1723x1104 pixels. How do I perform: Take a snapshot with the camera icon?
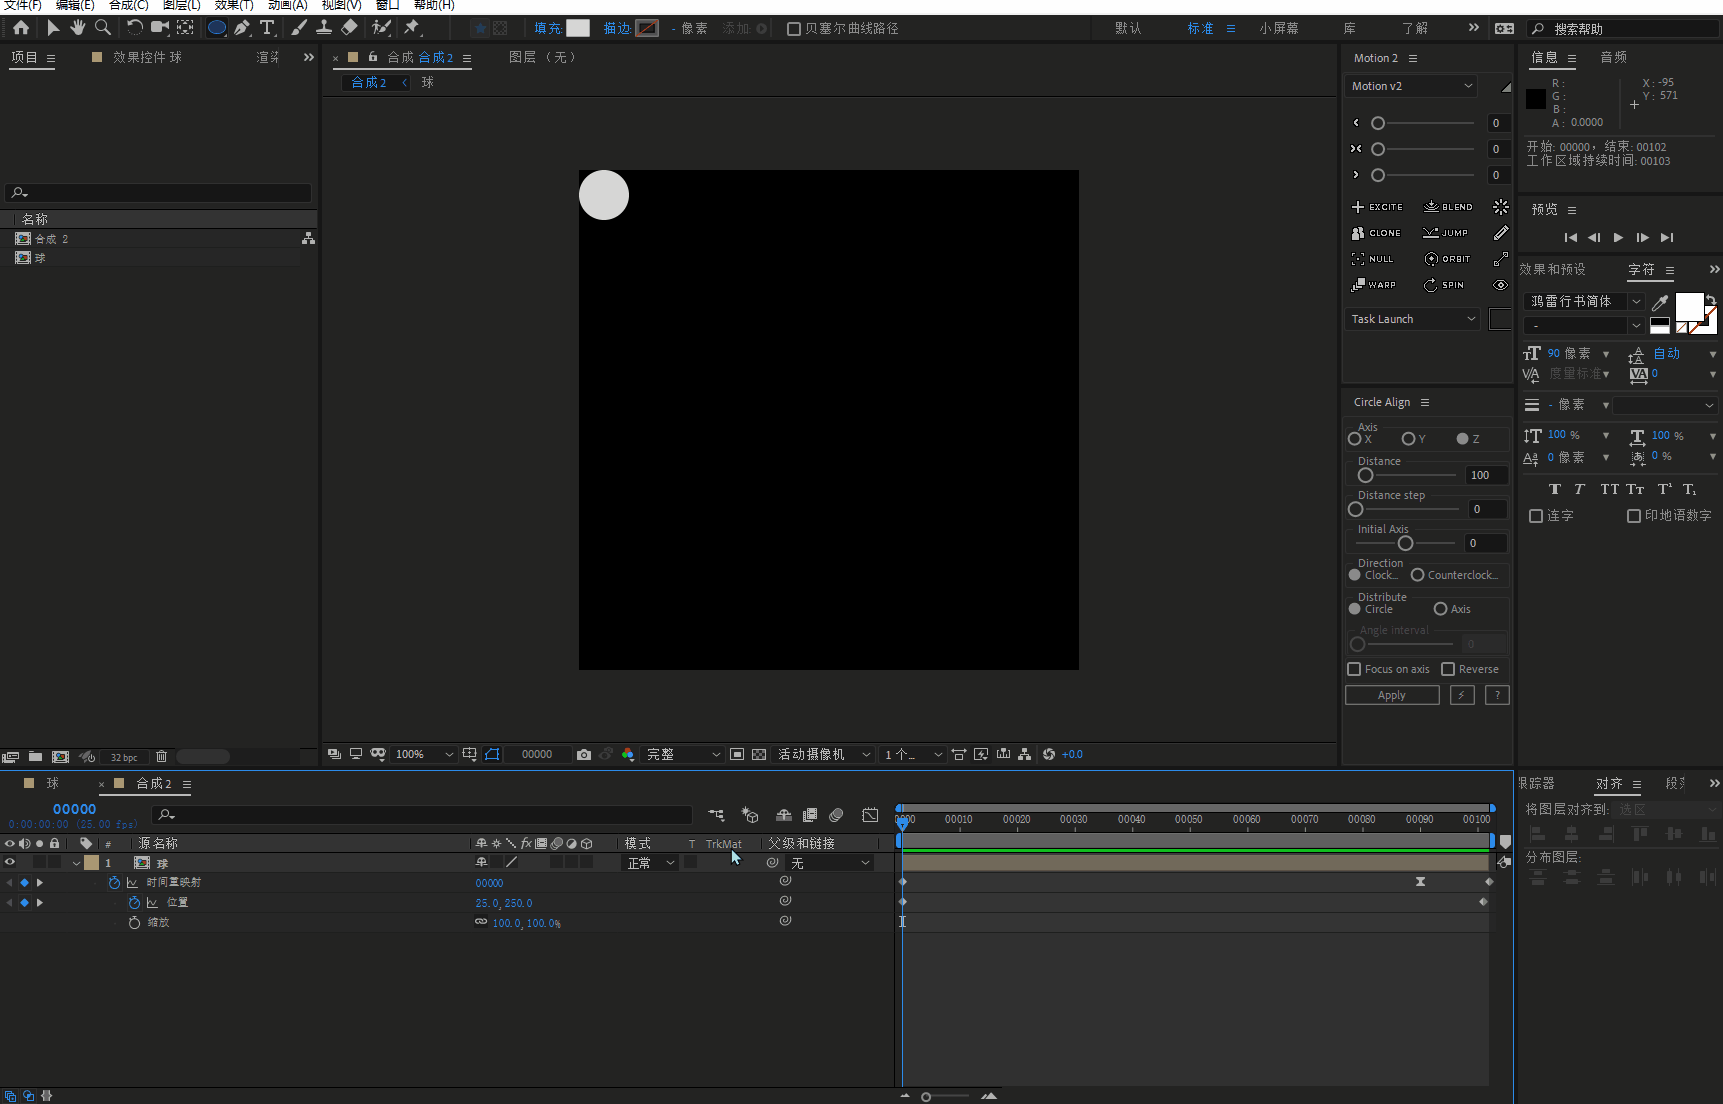click(x=584, y=754)
